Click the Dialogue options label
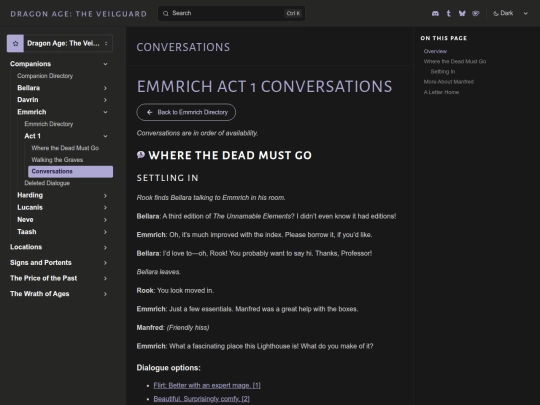 (x=168, y=368)
